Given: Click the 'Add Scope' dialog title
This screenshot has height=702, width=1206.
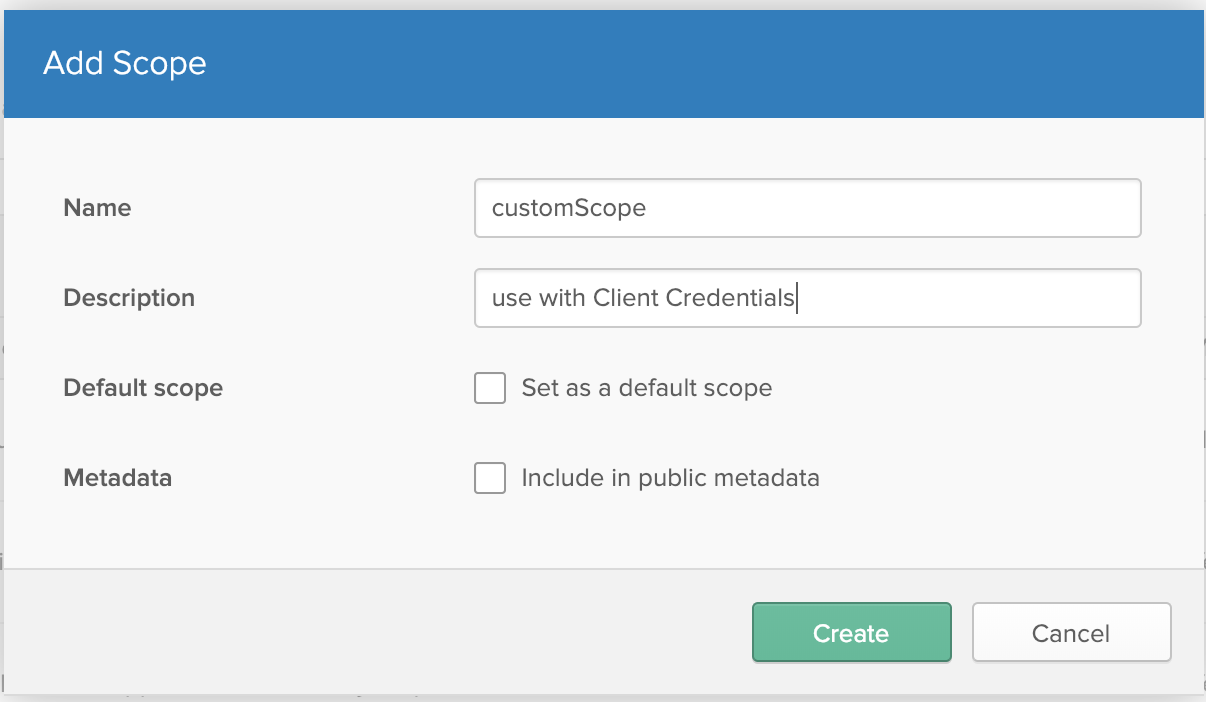Looking at the screenshot, I should pyautogui.click(x=125, y=63).
